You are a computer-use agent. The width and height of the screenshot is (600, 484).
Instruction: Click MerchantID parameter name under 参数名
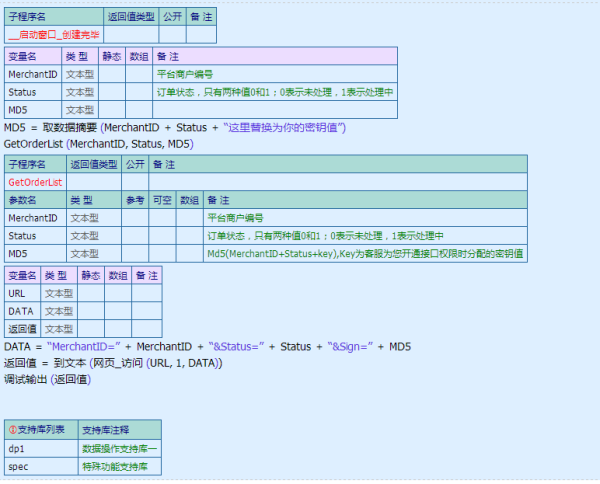(33, 218)
